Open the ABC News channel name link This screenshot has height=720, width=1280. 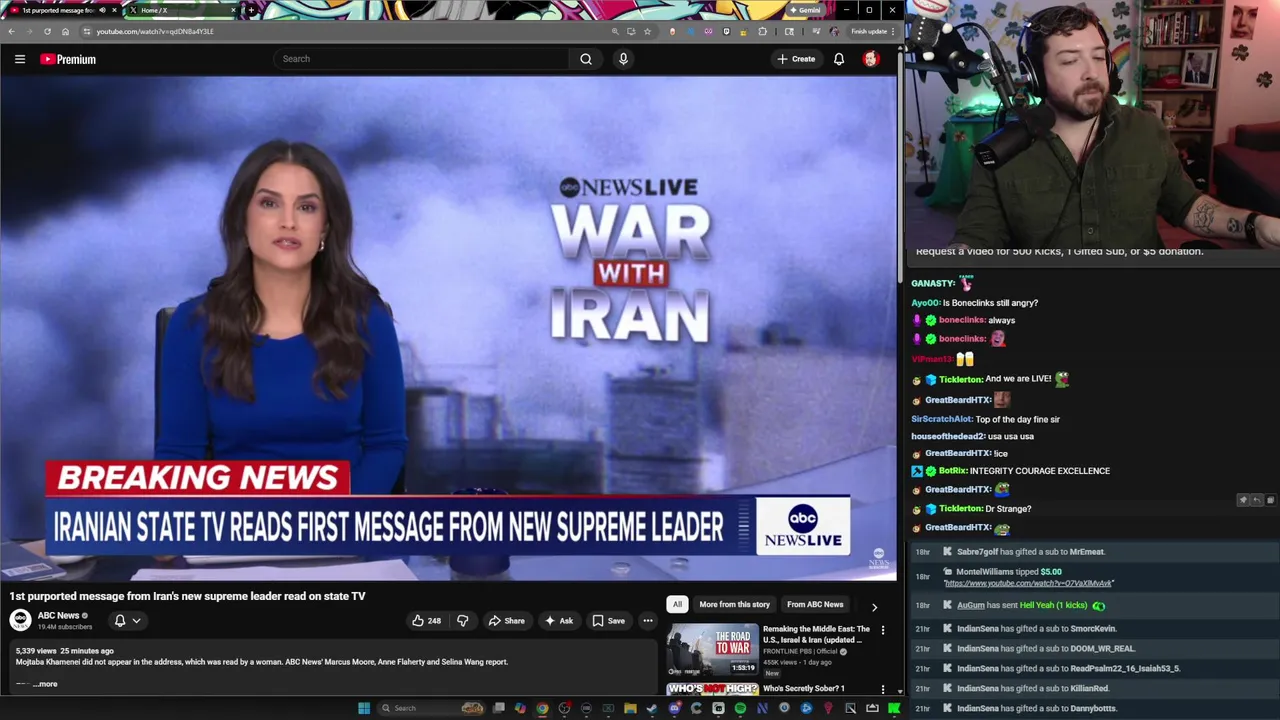click(58, 616)
